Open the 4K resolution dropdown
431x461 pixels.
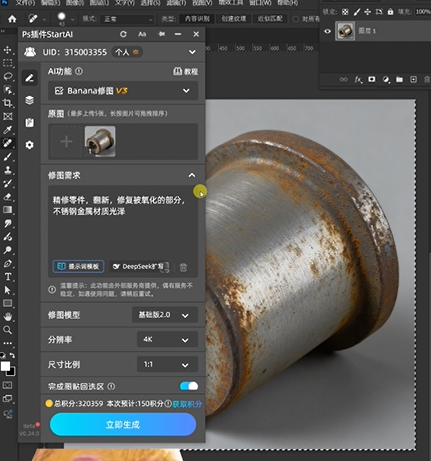167,340
